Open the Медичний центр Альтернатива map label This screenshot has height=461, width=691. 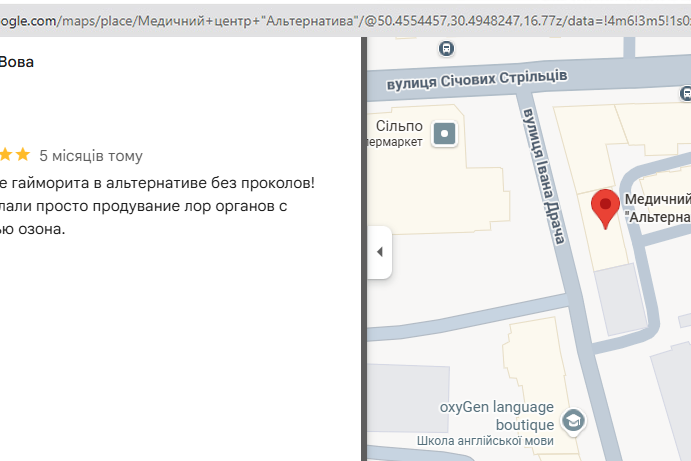point(657,208)
